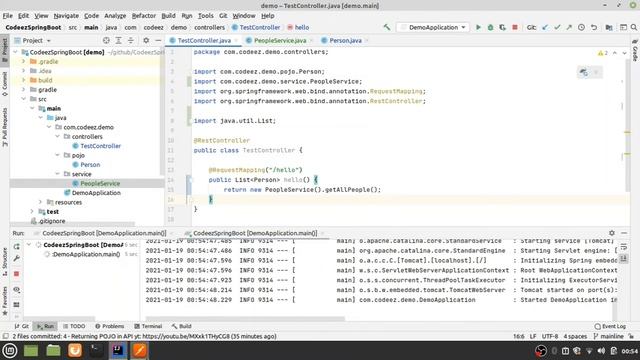Open the File menu
Image resolution: width=640 pixels, height=360 pixels.
(7, 16)
